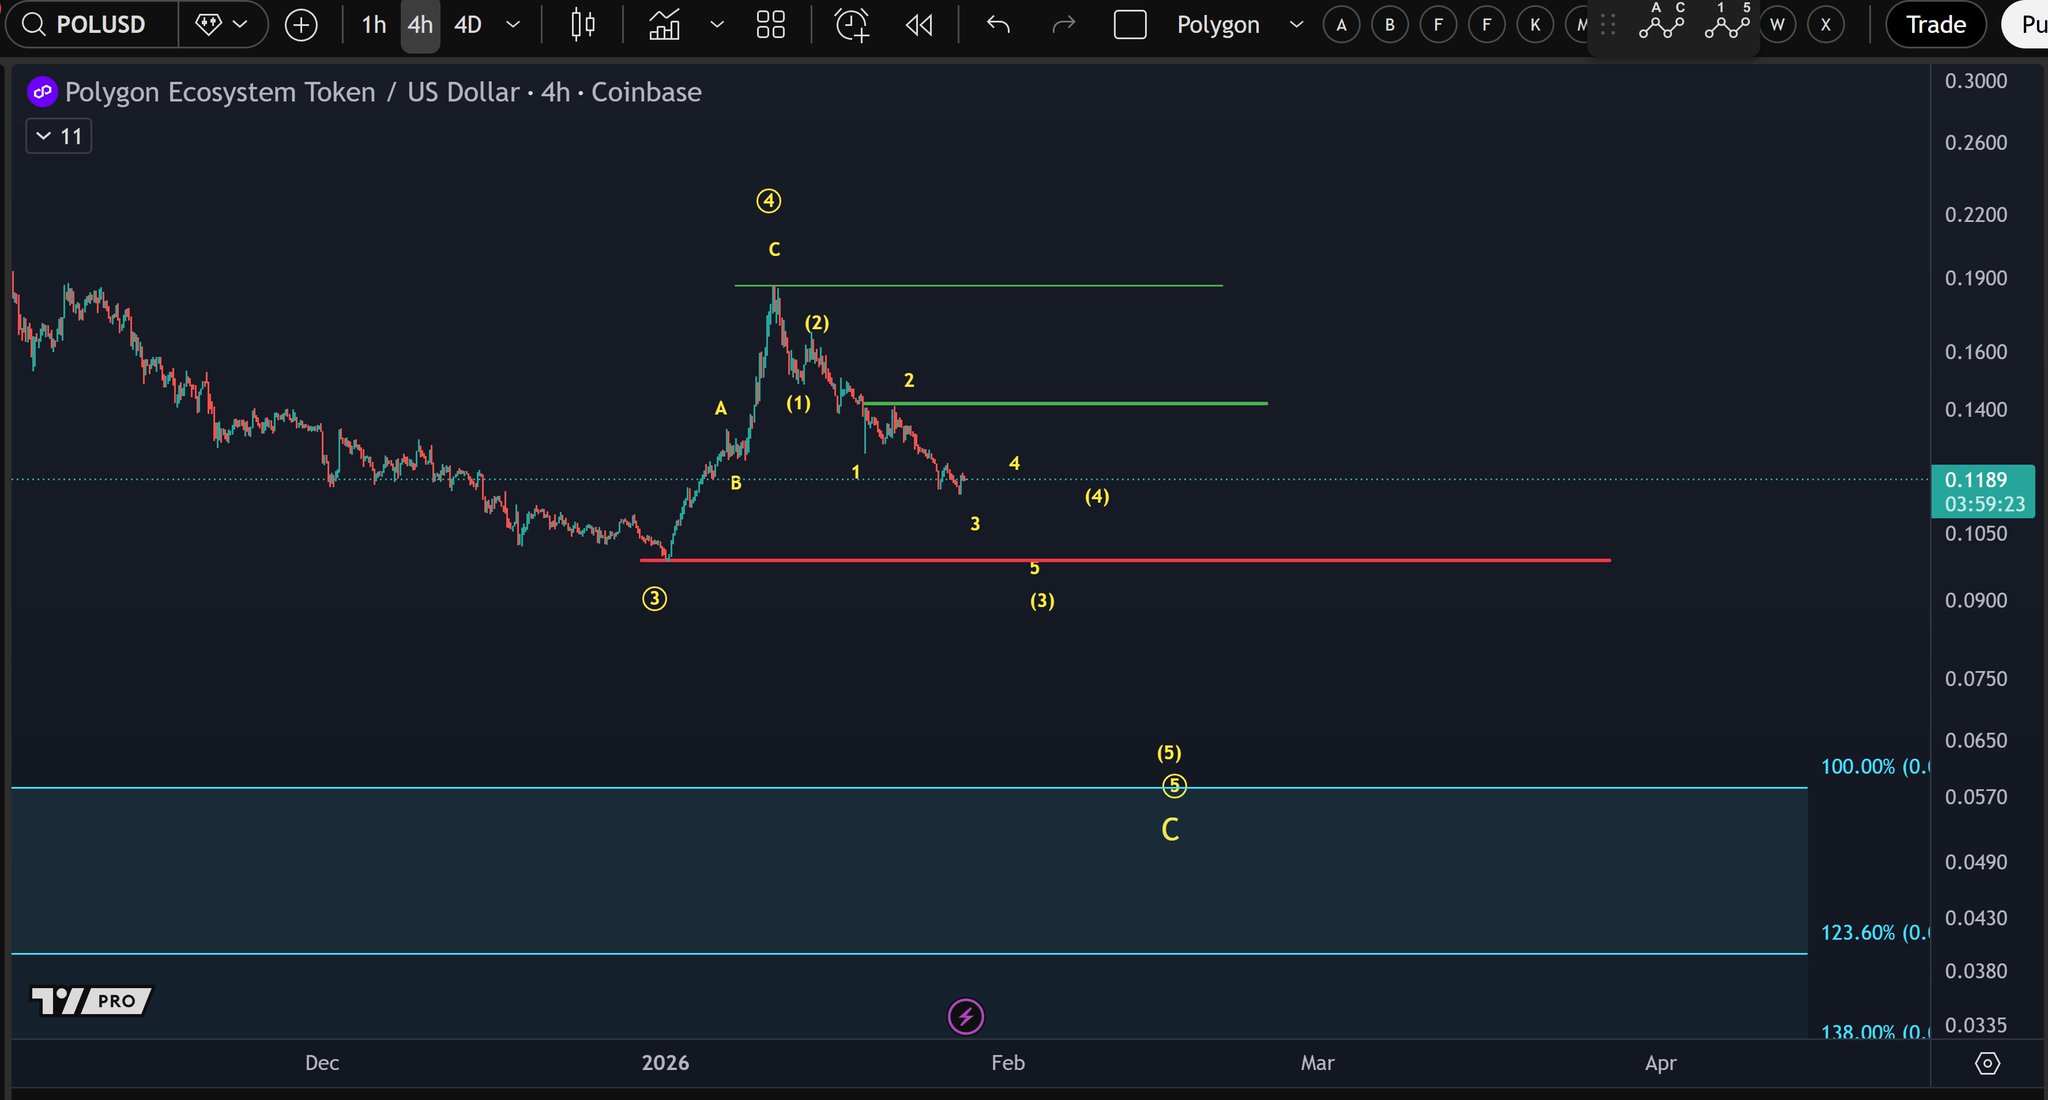
Task: Click the Trade button
Action: pos(1935,25)
